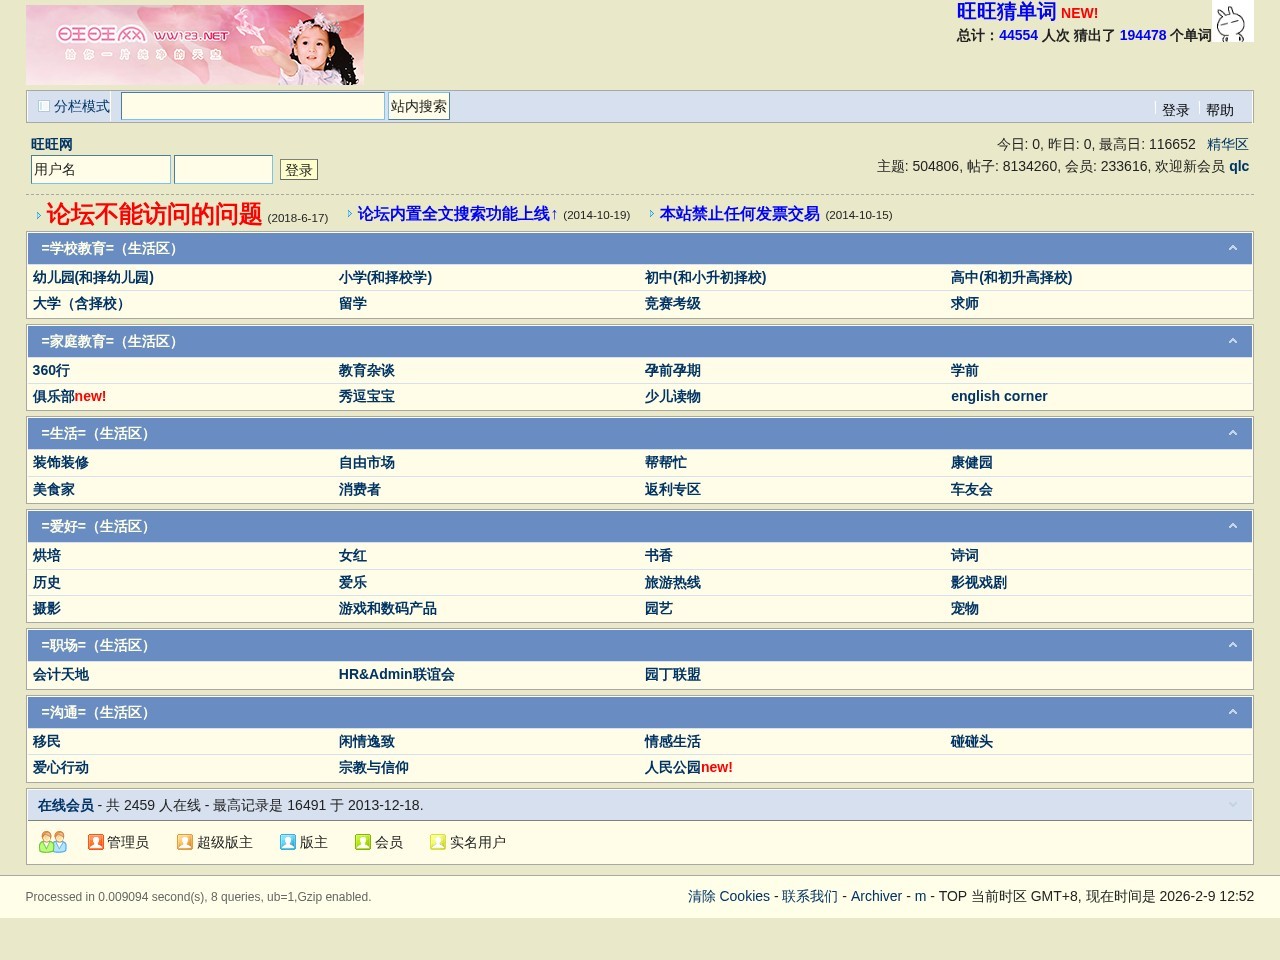Open the 旺旺猜单词 link
Image resolution: width=1280 pixels, height=960 pixels.
tap(1006, 12)
